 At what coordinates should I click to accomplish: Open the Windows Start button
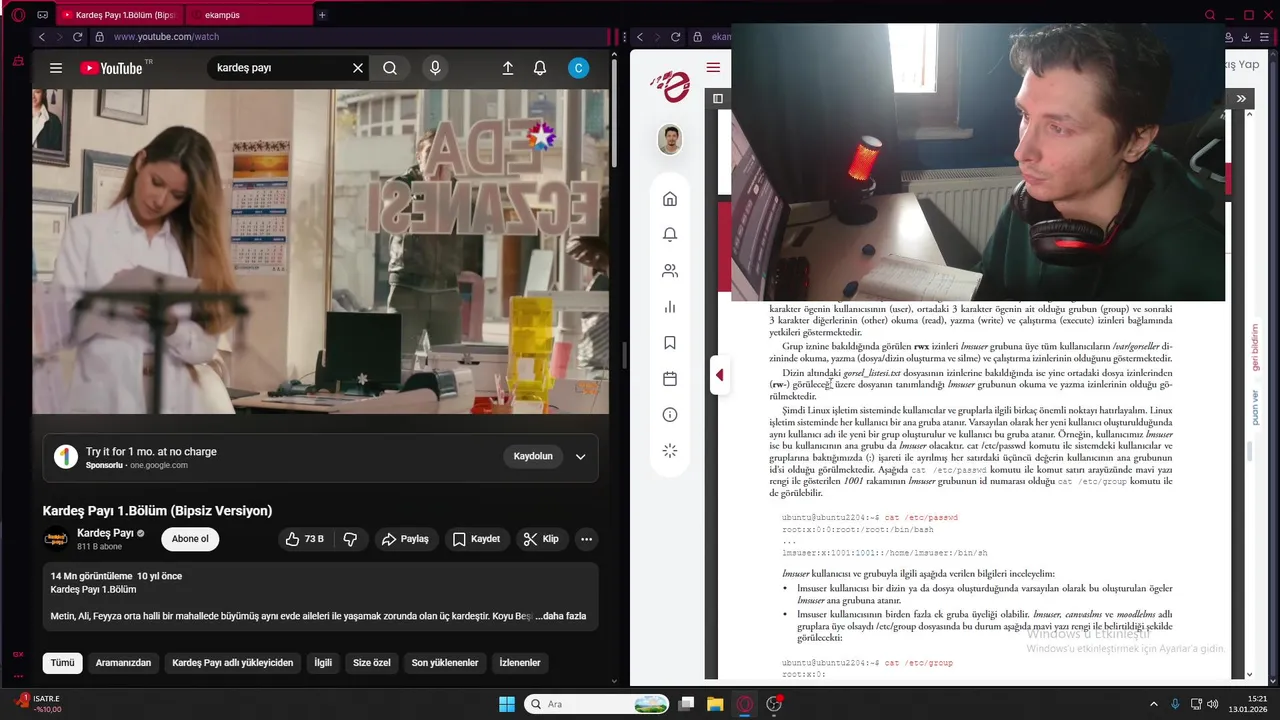coord(507,704)
